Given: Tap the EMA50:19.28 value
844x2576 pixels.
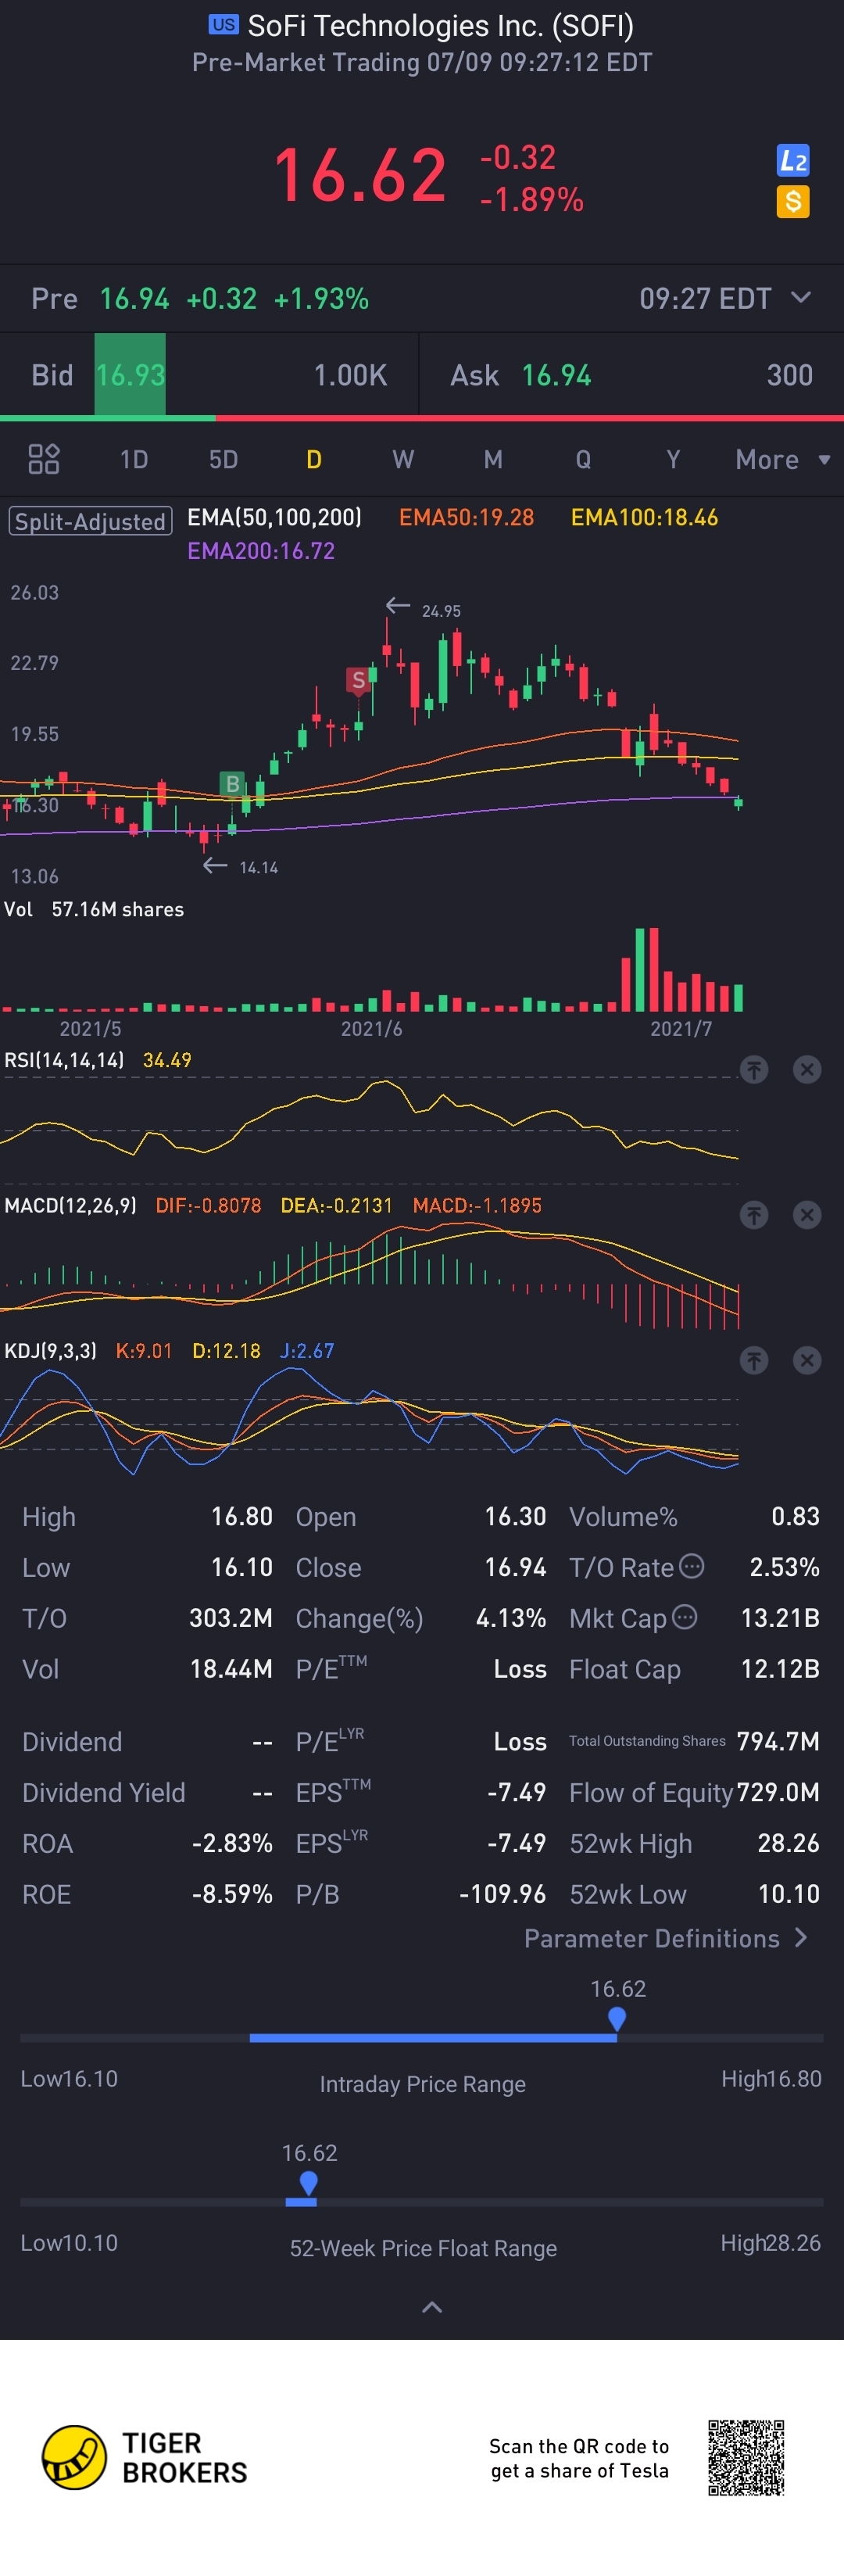Looking at the screenshot, I should (x=466, y=517).
